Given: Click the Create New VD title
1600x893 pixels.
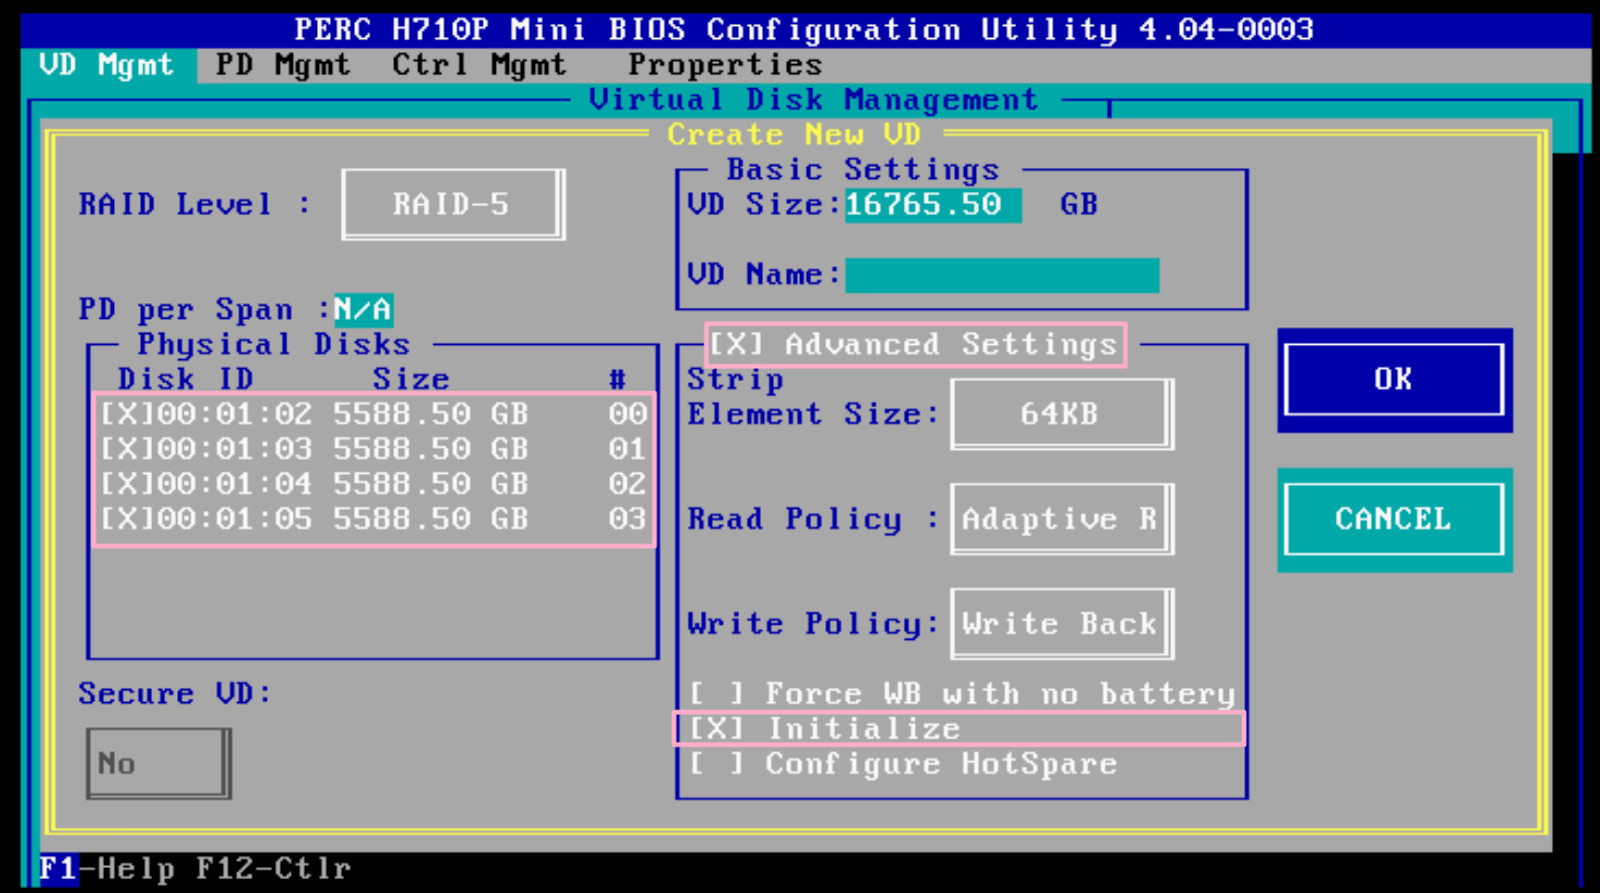Looking at the screenshot, I should coord(794,134).
